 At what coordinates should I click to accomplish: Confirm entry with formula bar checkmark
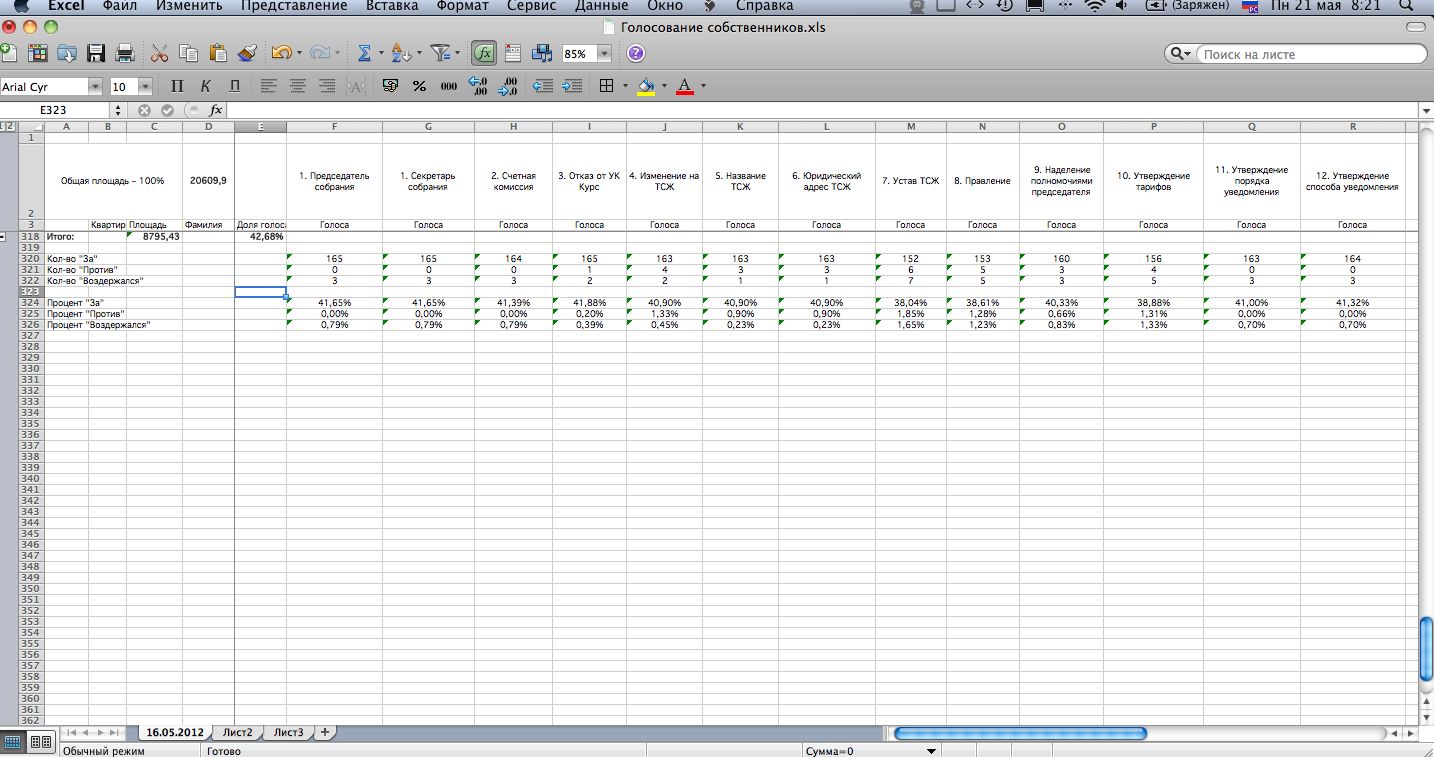pos(167,110)
